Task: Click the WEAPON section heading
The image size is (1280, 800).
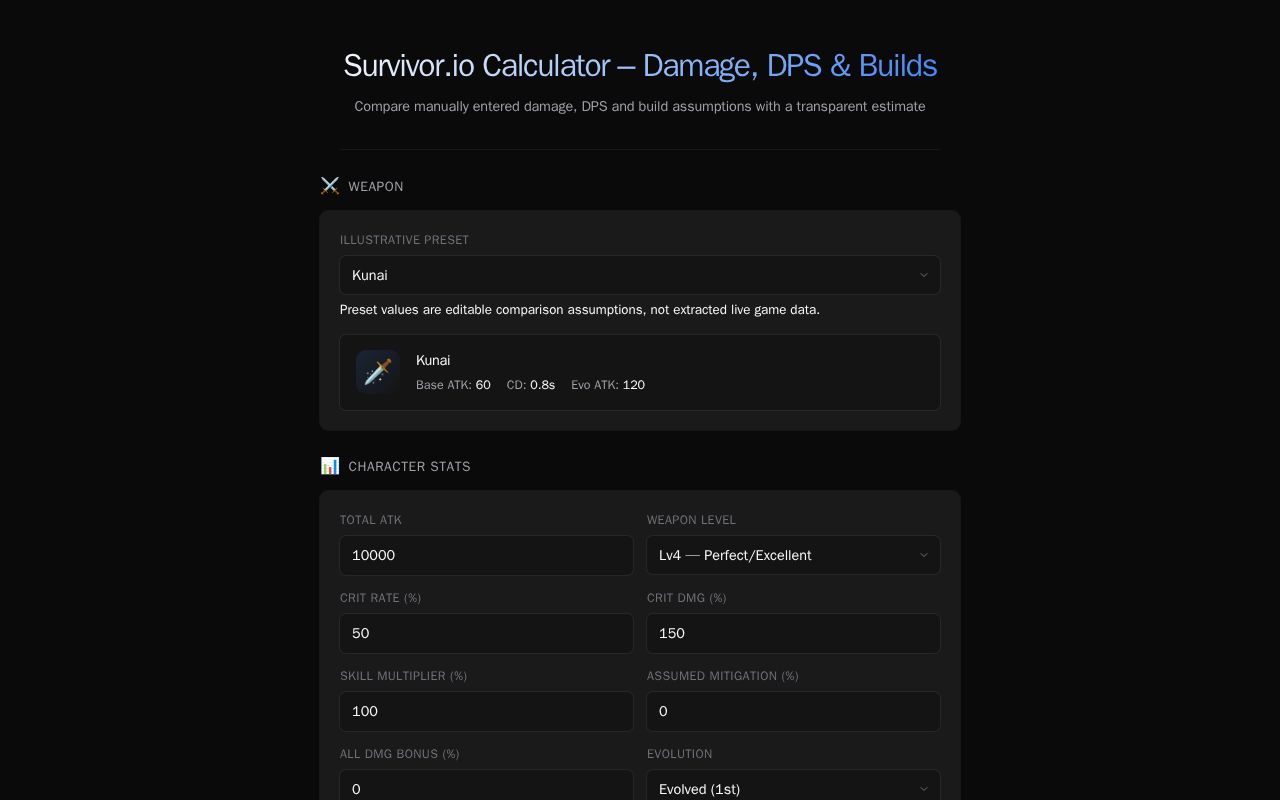Action: (x=376, y=187)
